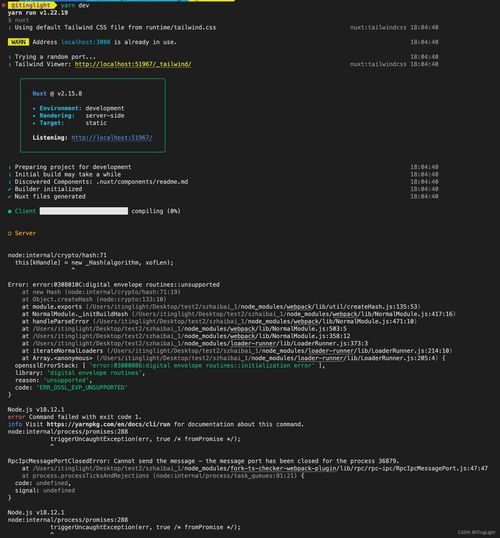
Task: Click the Array.<anonymous> LoaderRunner.js:205:4 line
Action: pos(234,358)
